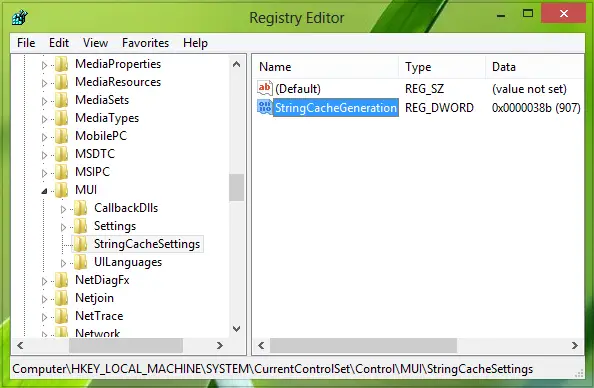Viewport: 594px width, 388px height.
Task: Sort values by the Data column header
Action: coord(535,67)
